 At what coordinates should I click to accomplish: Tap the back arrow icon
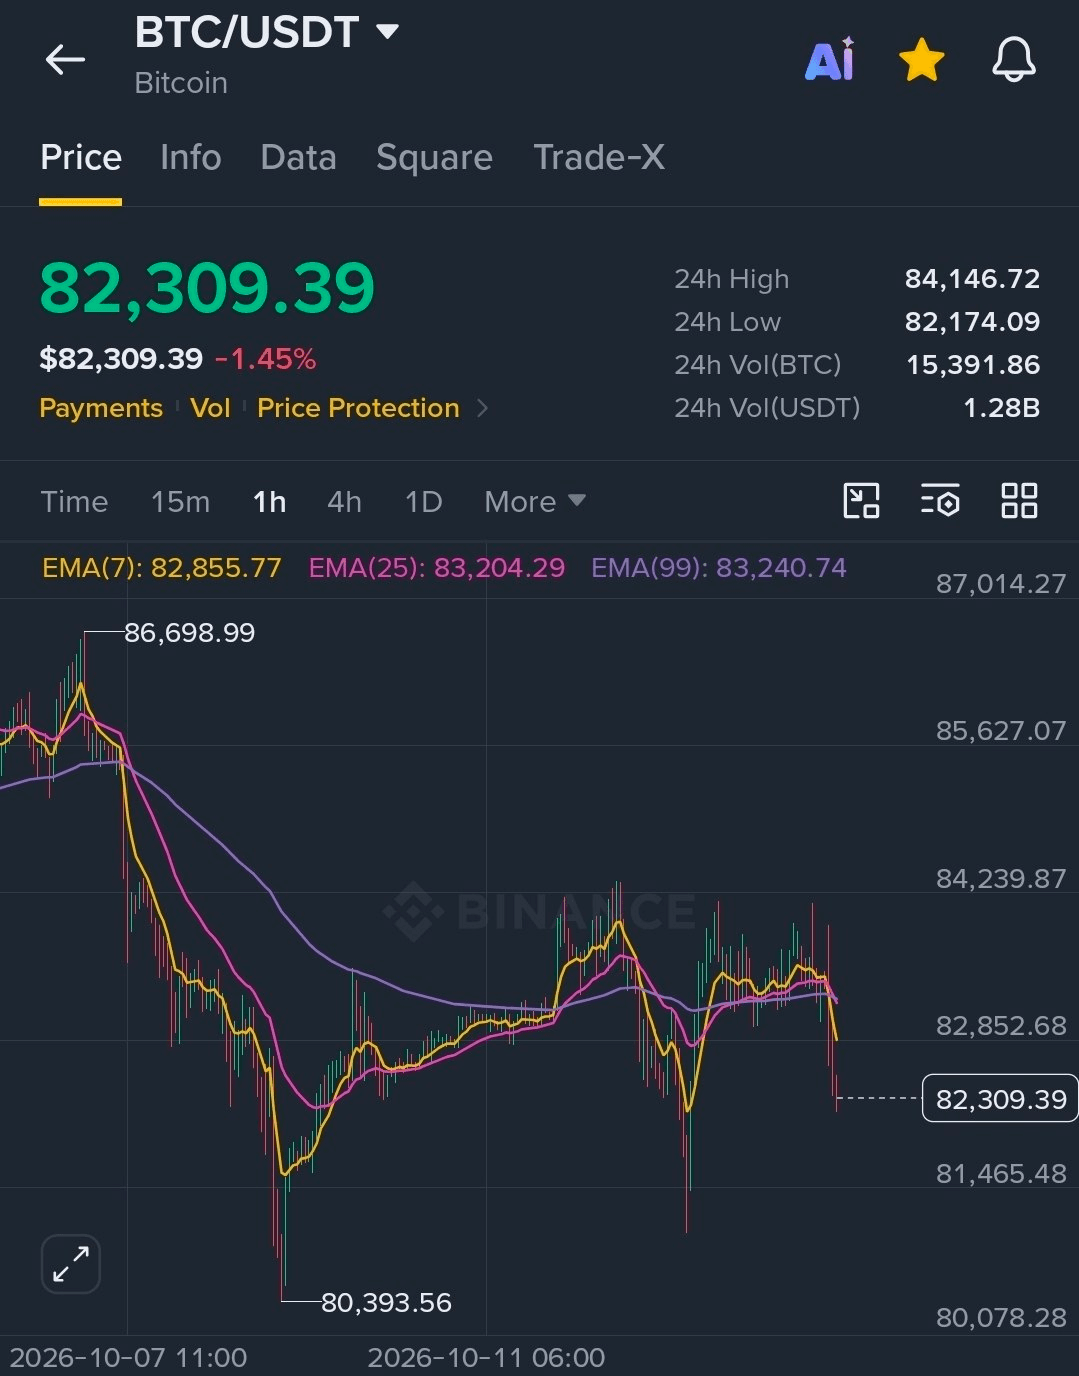pos(65,60)
